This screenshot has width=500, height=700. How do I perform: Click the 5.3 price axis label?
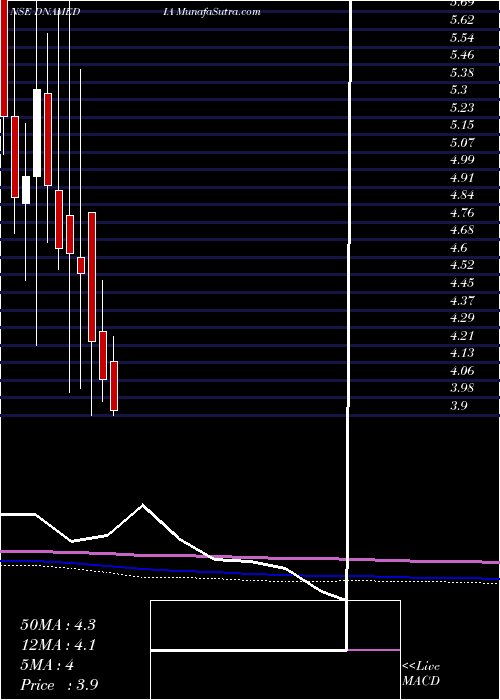point(459,90)
